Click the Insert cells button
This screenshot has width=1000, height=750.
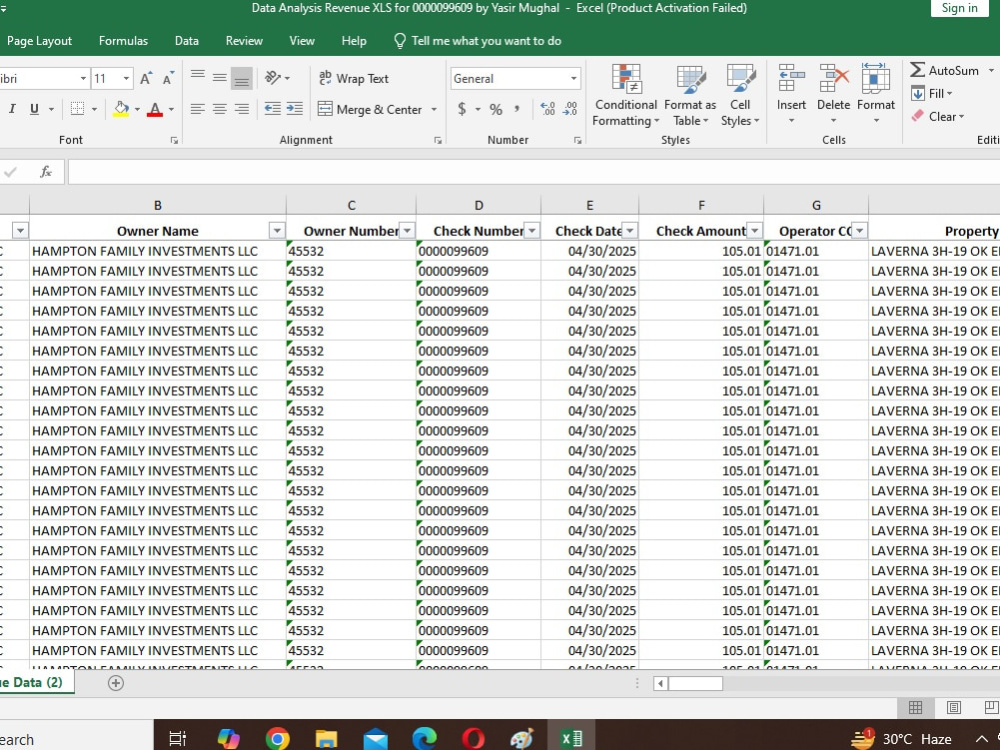[x=791, y=94]
